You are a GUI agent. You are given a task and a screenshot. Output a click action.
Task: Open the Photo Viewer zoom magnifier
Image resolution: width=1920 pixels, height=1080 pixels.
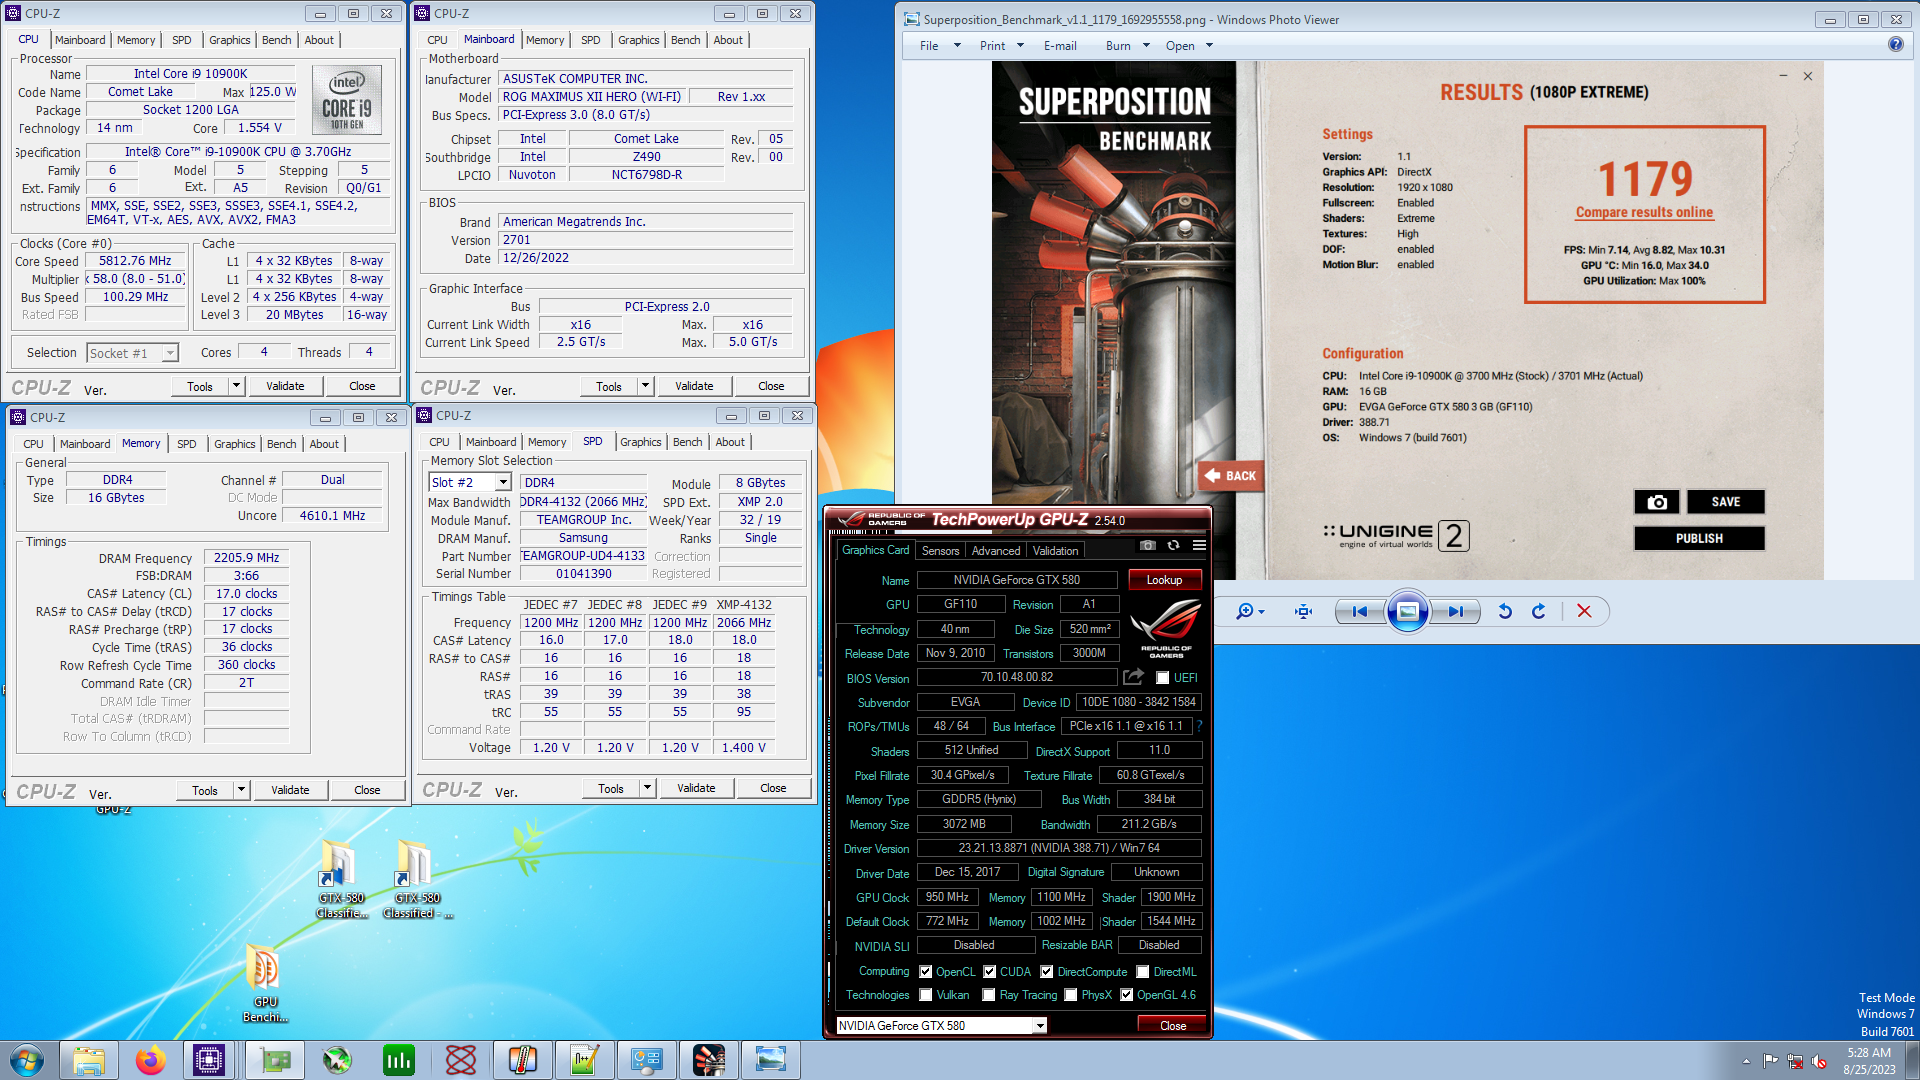[x=1244, y=611]
